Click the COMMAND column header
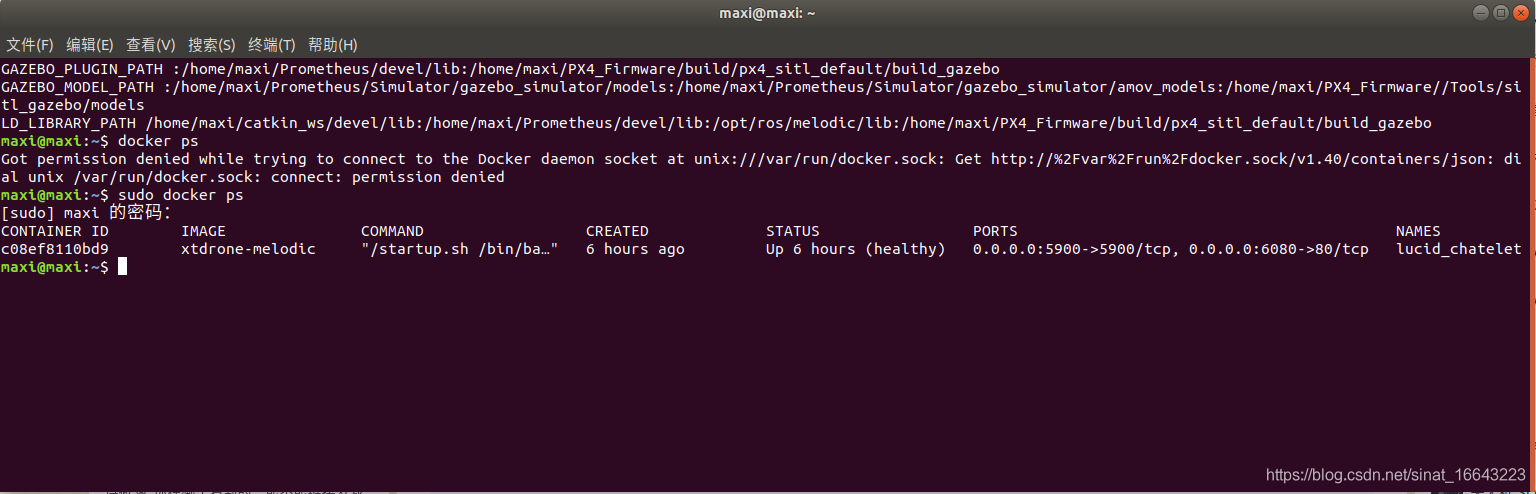The width and height of the screenshot is (1536, 494). [392, 231]
